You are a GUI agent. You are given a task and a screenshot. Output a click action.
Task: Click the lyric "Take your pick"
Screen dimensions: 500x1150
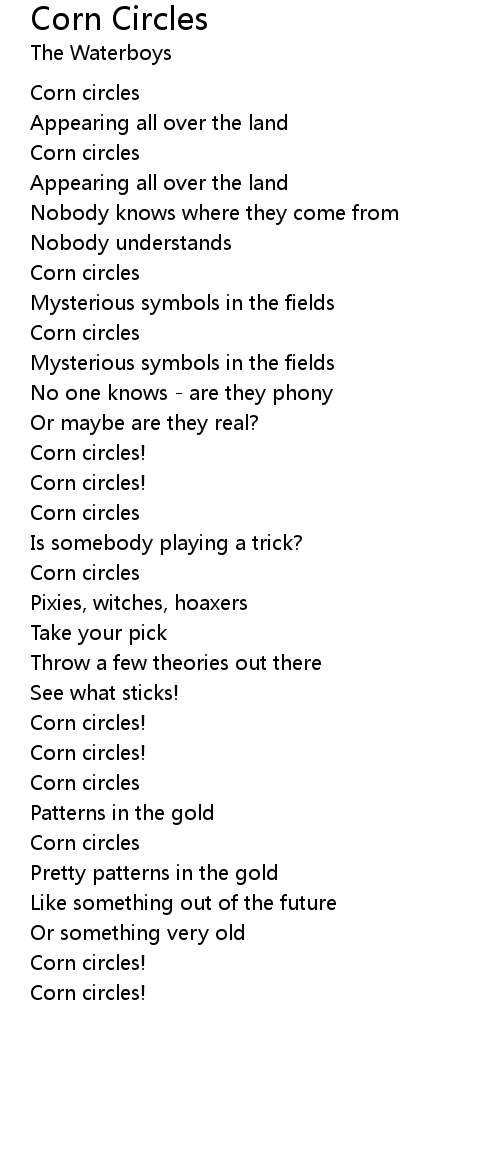[x=99, y=633]
